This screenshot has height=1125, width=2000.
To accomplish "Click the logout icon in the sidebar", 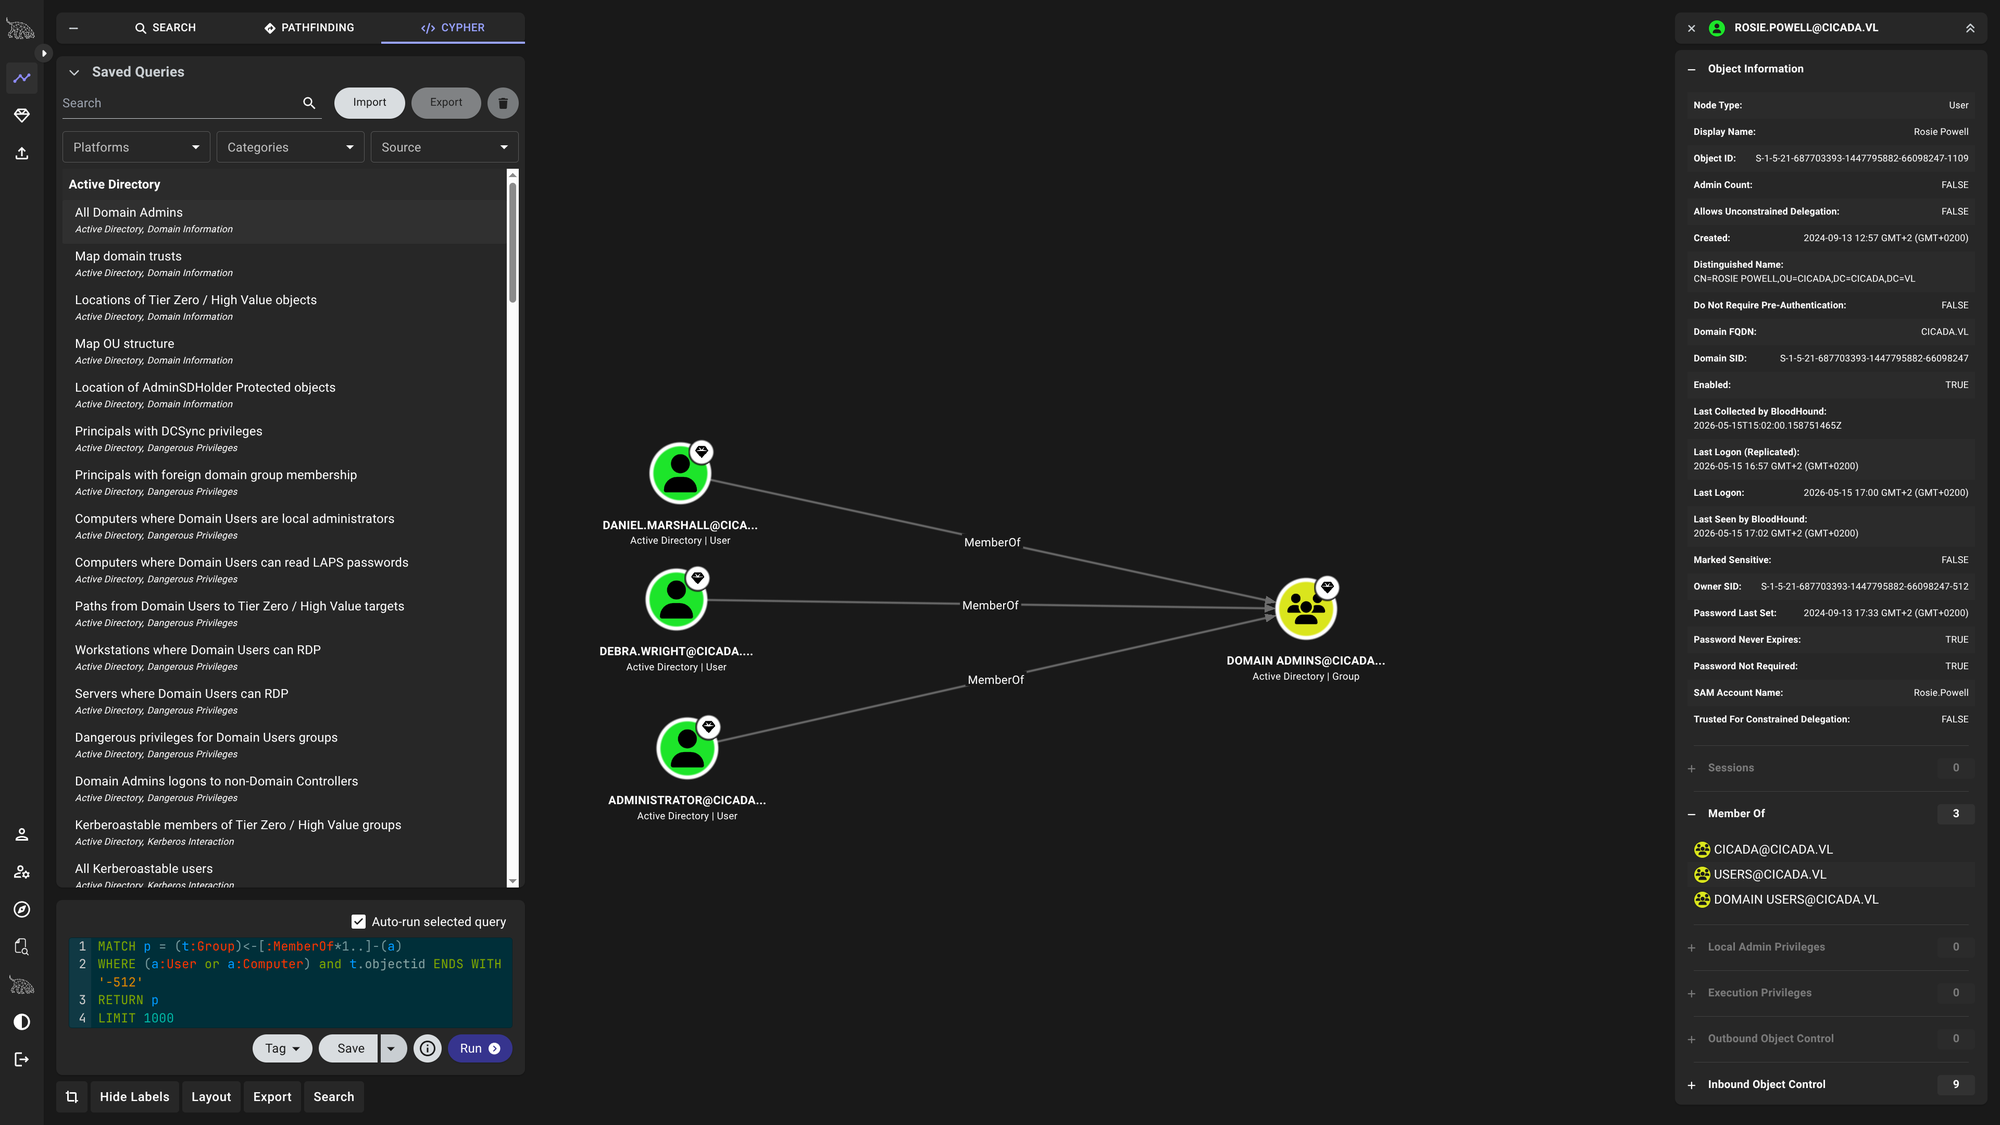I will 22,1059.
